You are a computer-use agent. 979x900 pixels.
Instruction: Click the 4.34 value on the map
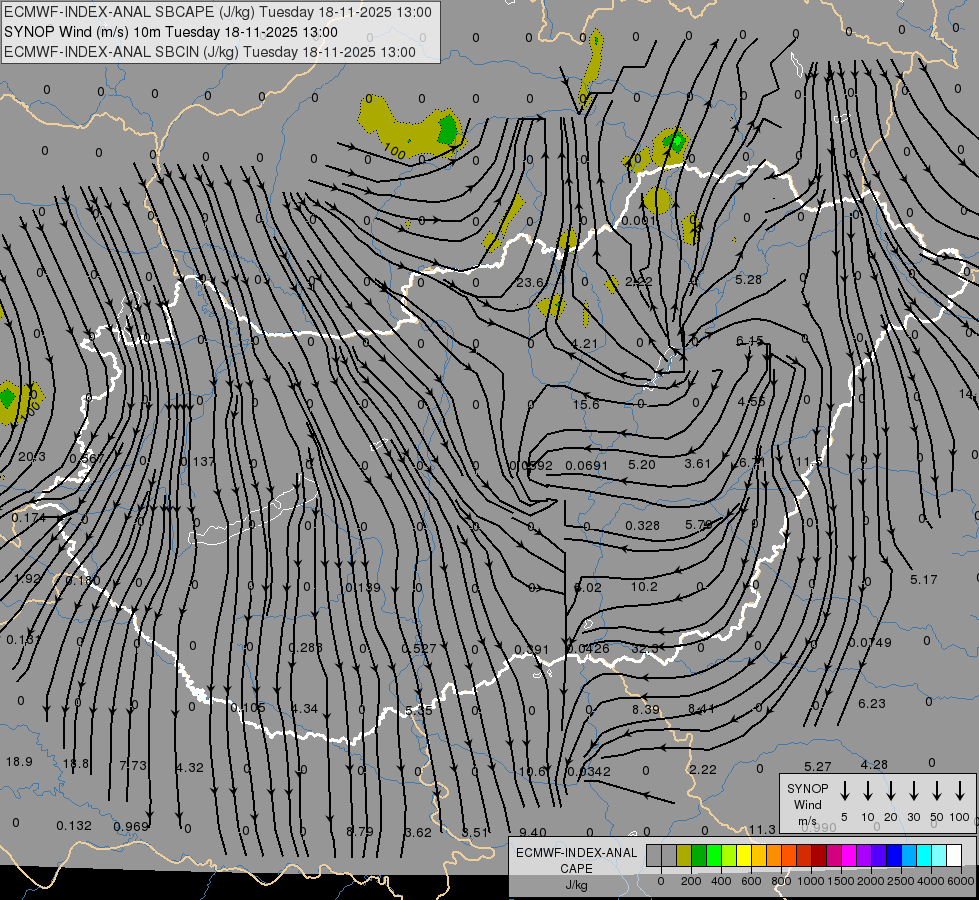click(x=304, y=708)
